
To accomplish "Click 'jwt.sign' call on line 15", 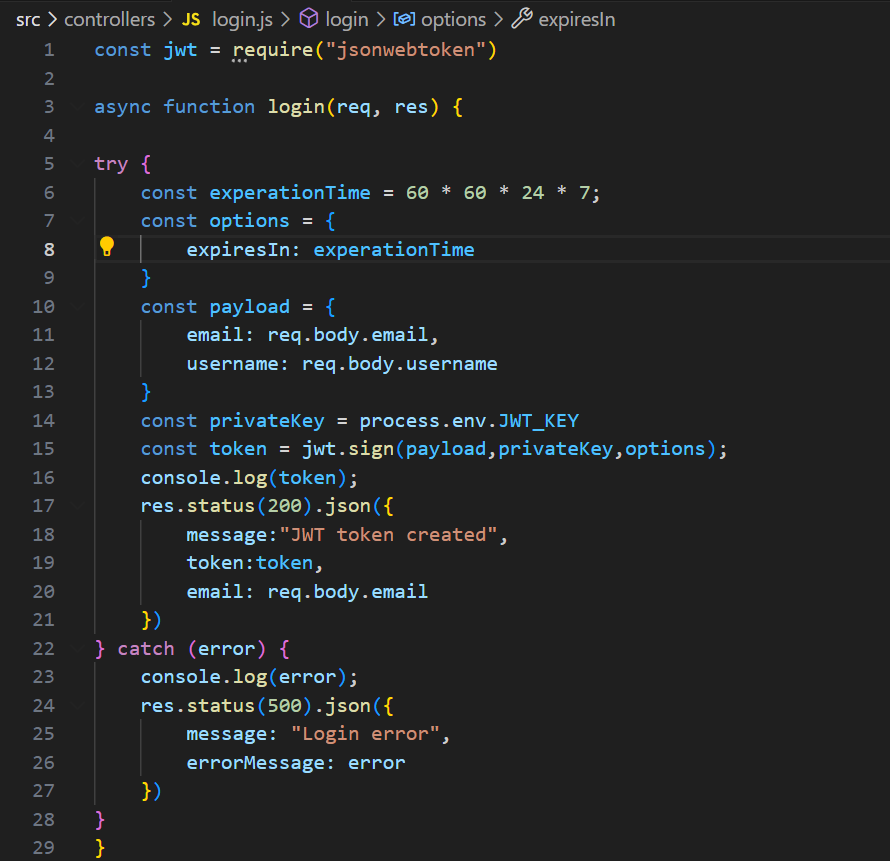I will [347, 449].
